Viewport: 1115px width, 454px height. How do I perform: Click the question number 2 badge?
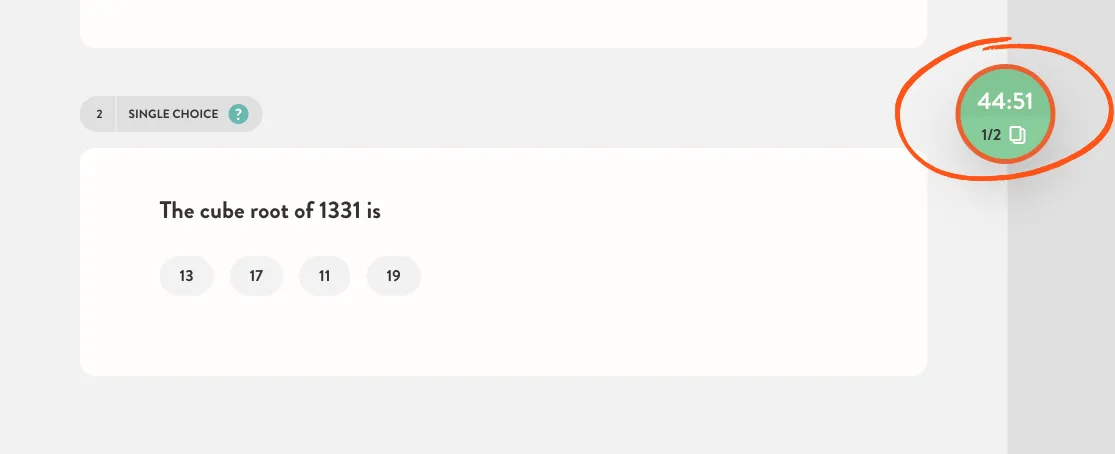[99, 114]
